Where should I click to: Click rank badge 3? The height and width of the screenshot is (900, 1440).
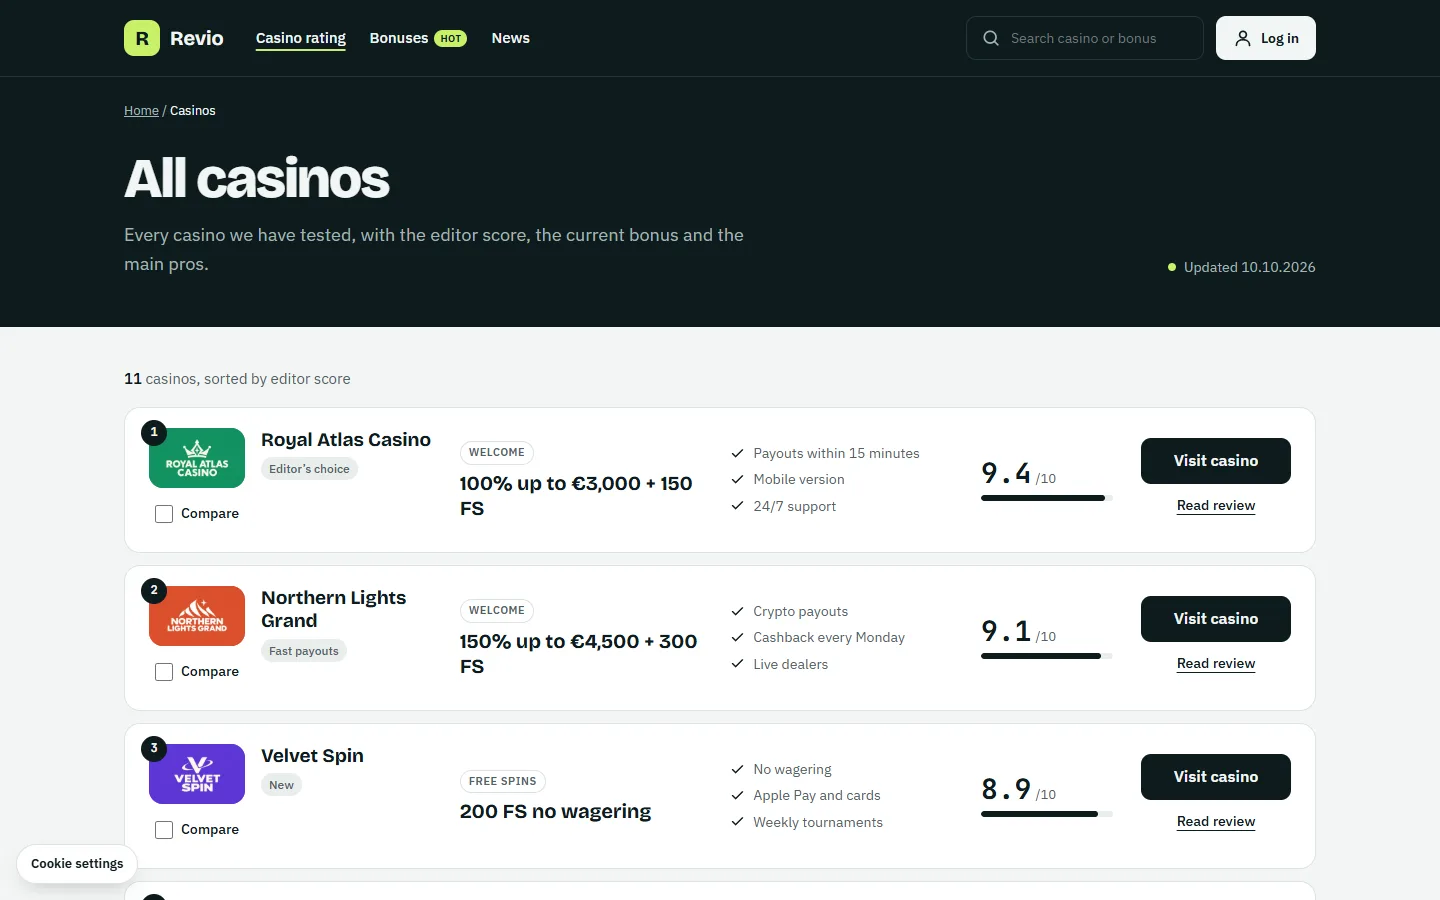[x=154, y=748]
